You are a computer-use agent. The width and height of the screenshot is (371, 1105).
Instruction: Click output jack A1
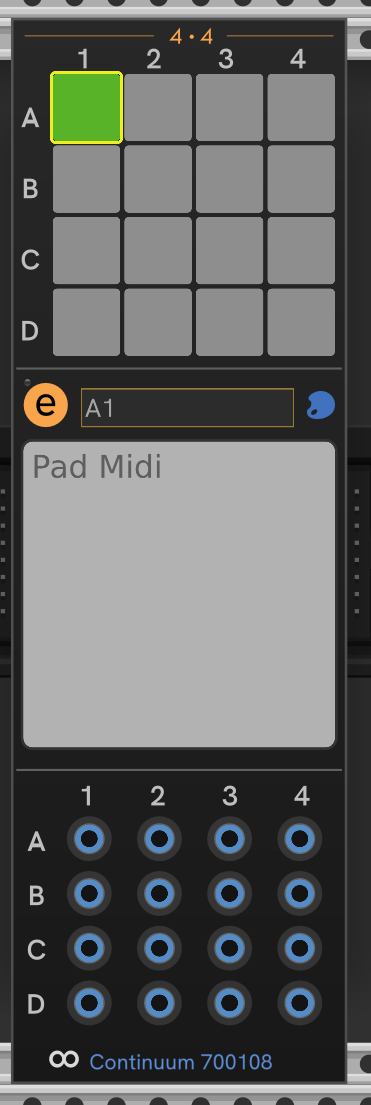pos(89,839)
